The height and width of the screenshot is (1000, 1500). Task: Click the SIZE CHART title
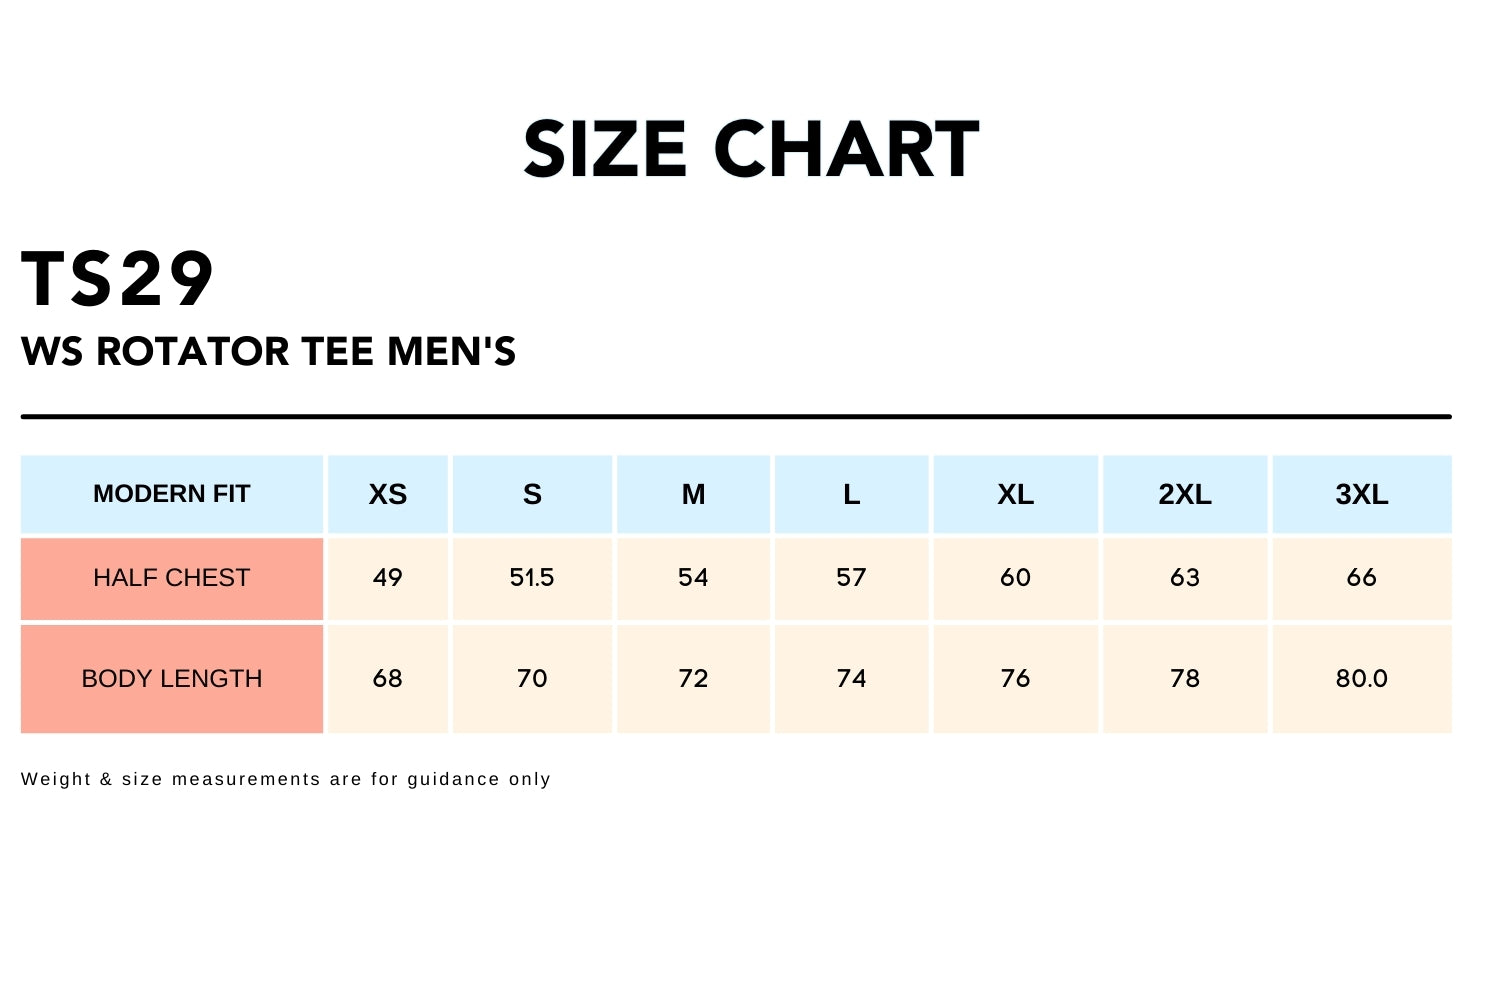(751, 150)
